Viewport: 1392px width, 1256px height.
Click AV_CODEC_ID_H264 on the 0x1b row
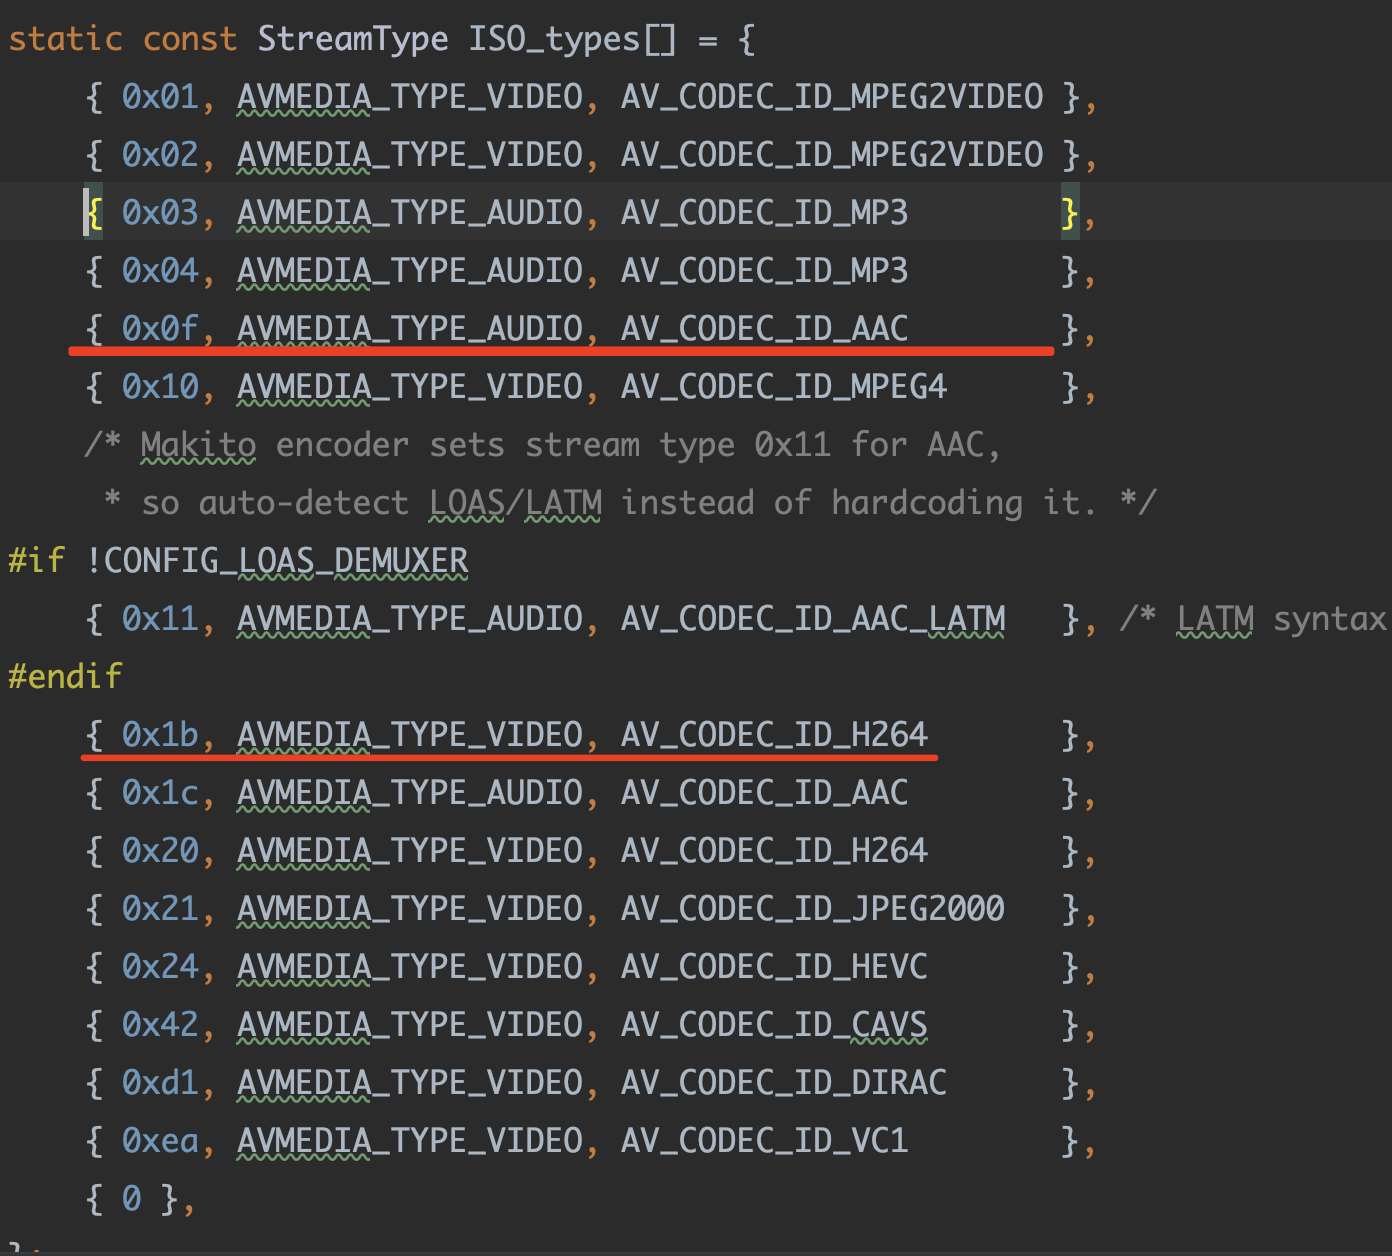(775, 735)
